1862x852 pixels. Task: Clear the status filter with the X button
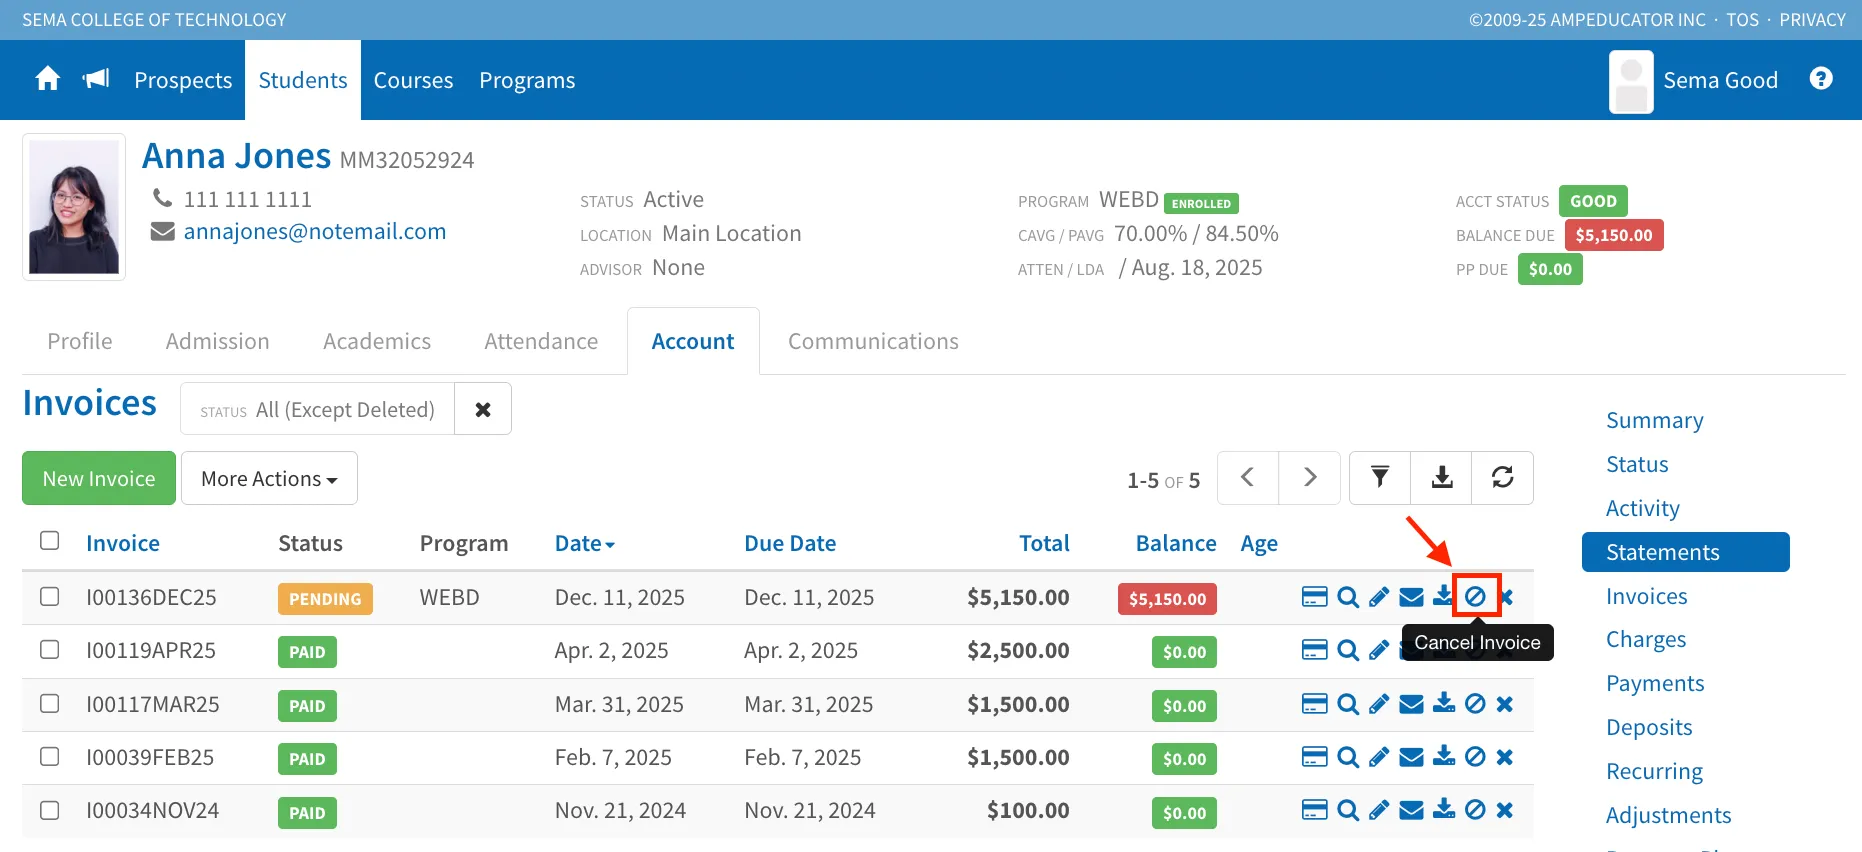(x=483, y=409)
